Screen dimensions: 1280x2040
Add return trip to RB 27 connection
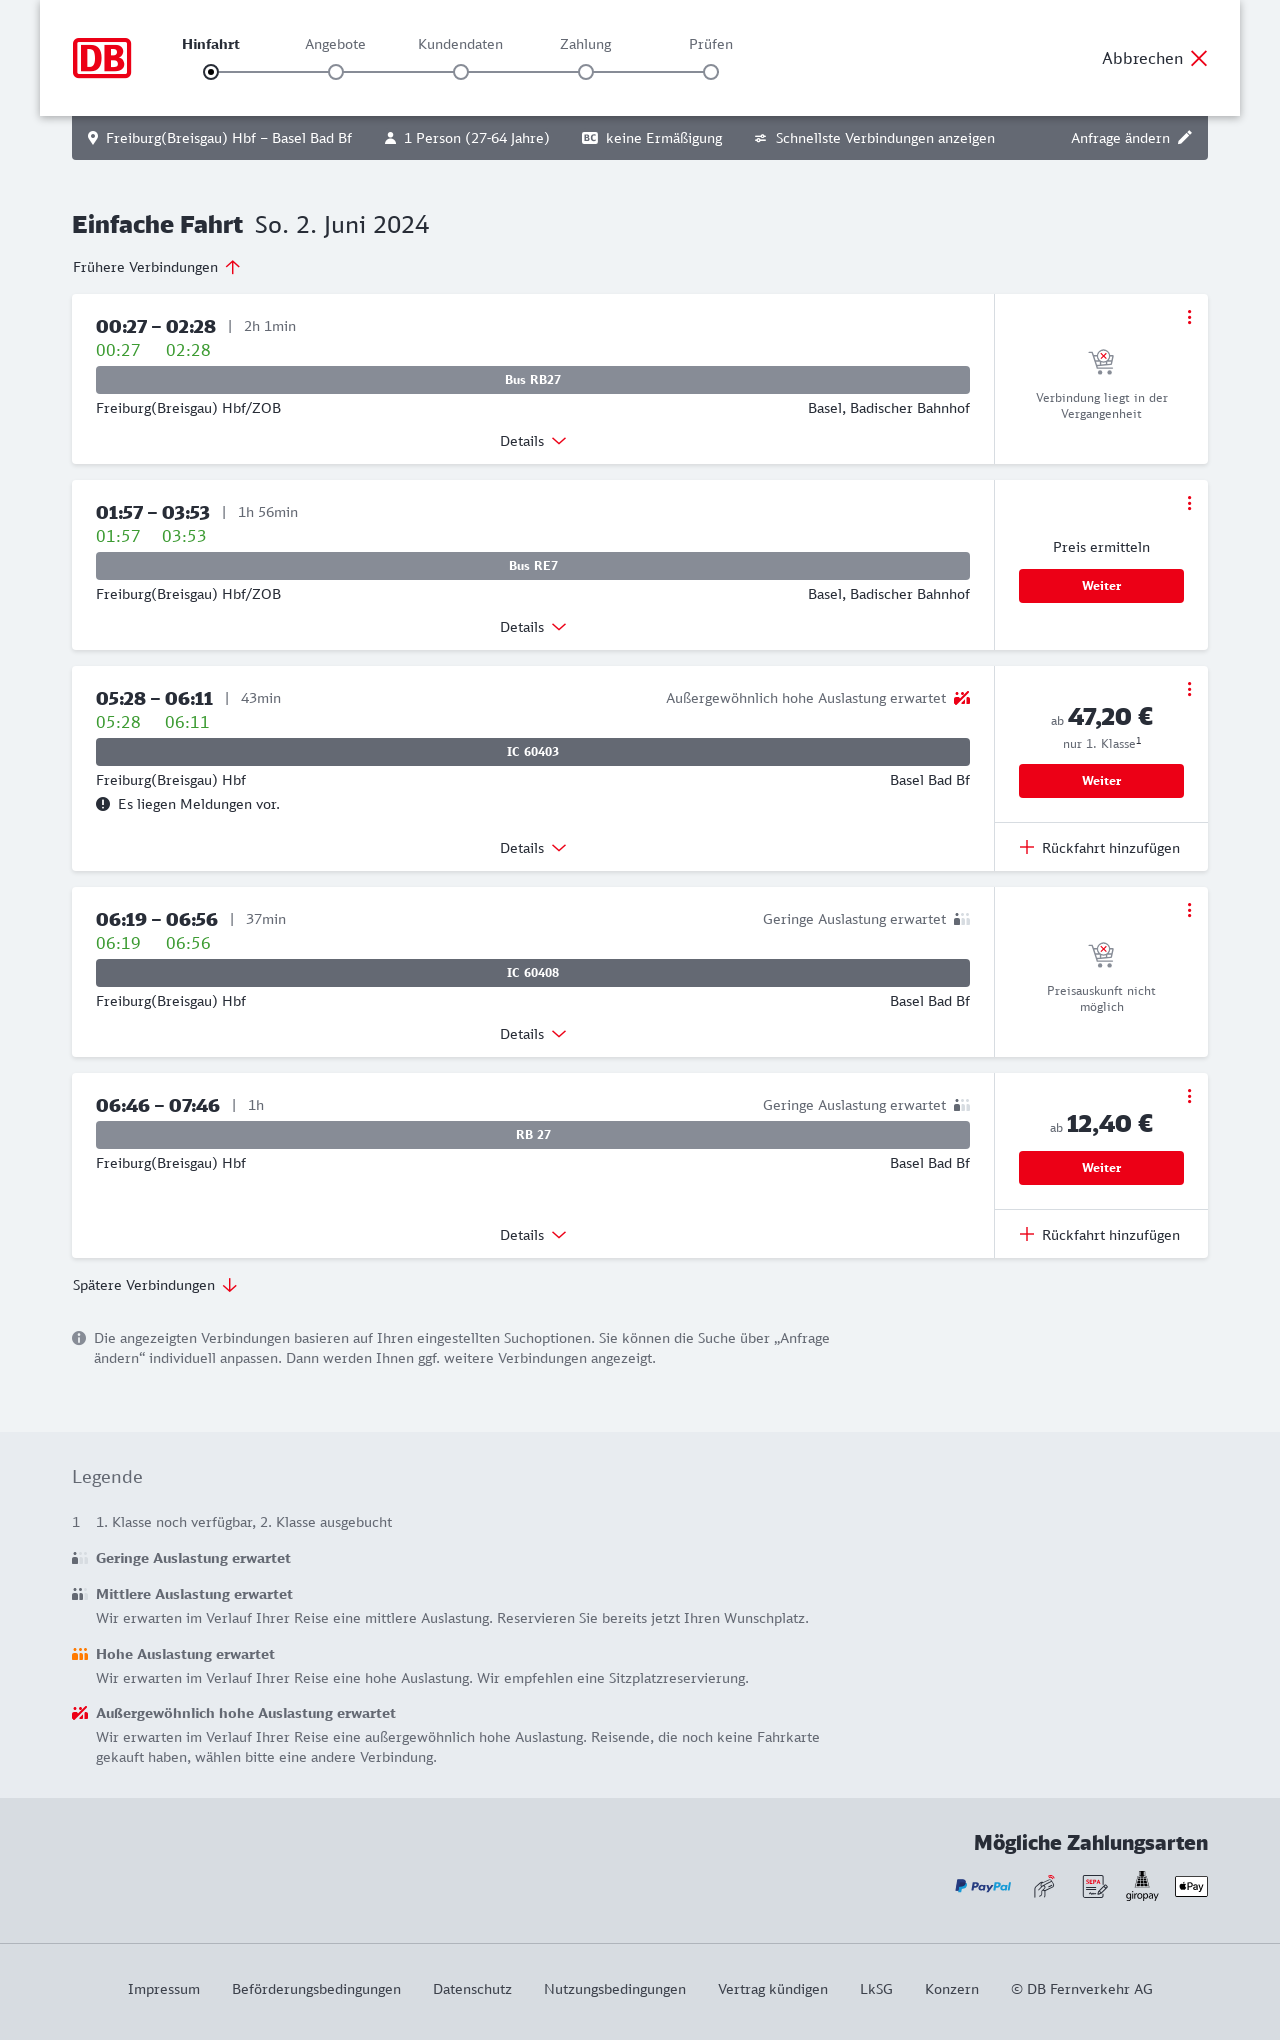click(x=1100, y=1235)
